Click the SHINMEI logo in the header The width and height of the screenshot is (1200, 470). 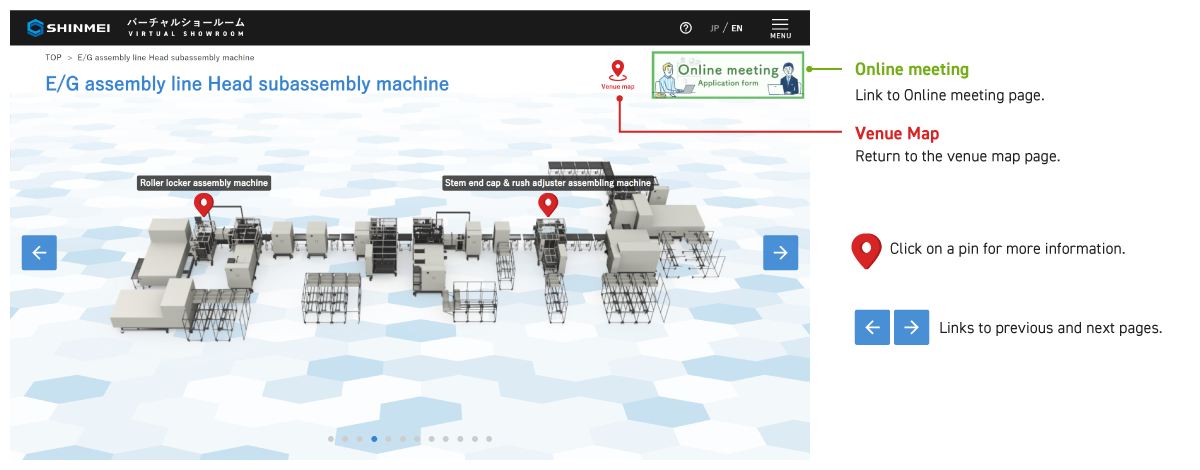(69, 27)
